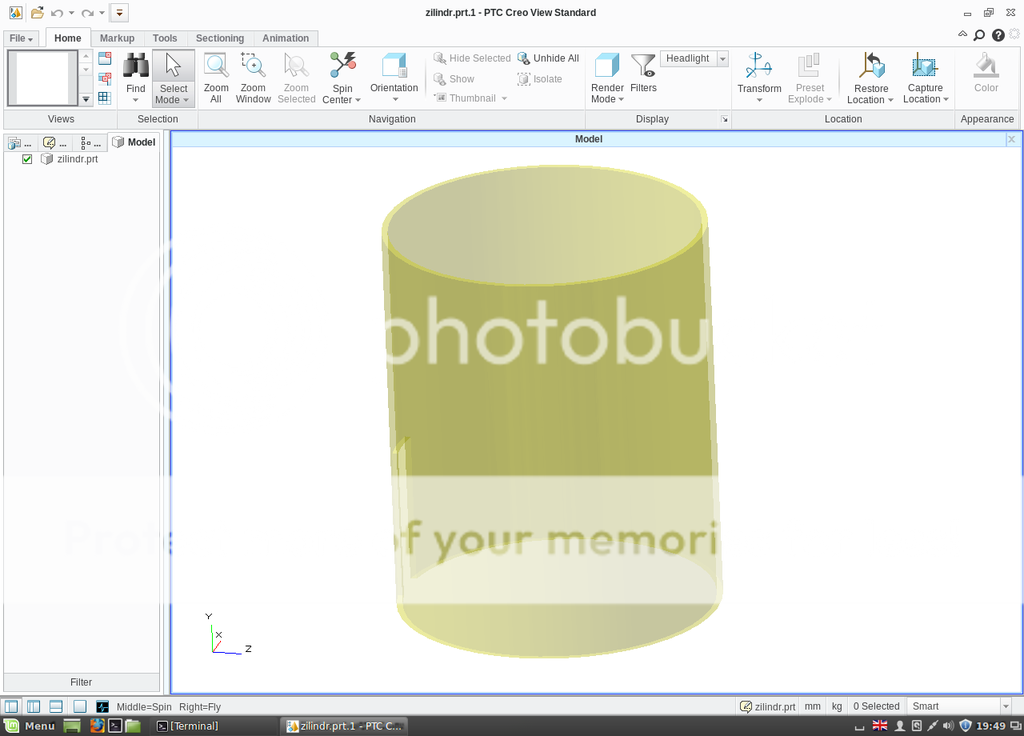Click the mm units field in status bar

[x=812, y=707]
